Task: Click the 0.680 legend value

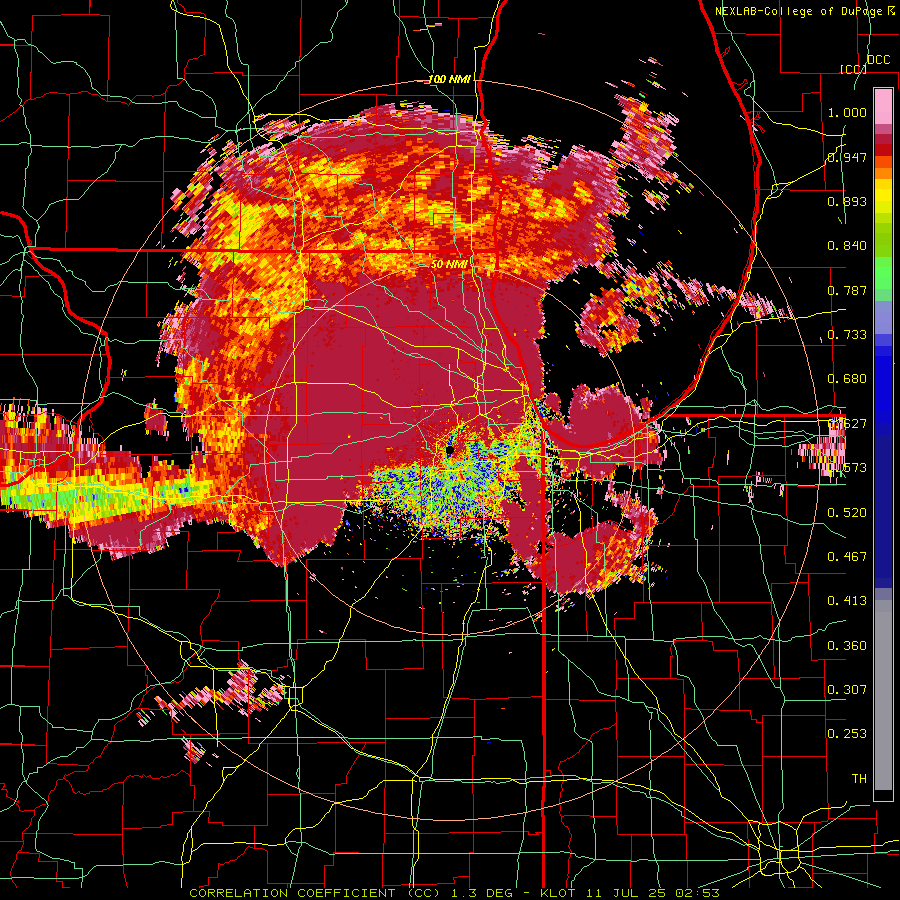Action: [847, 379]
